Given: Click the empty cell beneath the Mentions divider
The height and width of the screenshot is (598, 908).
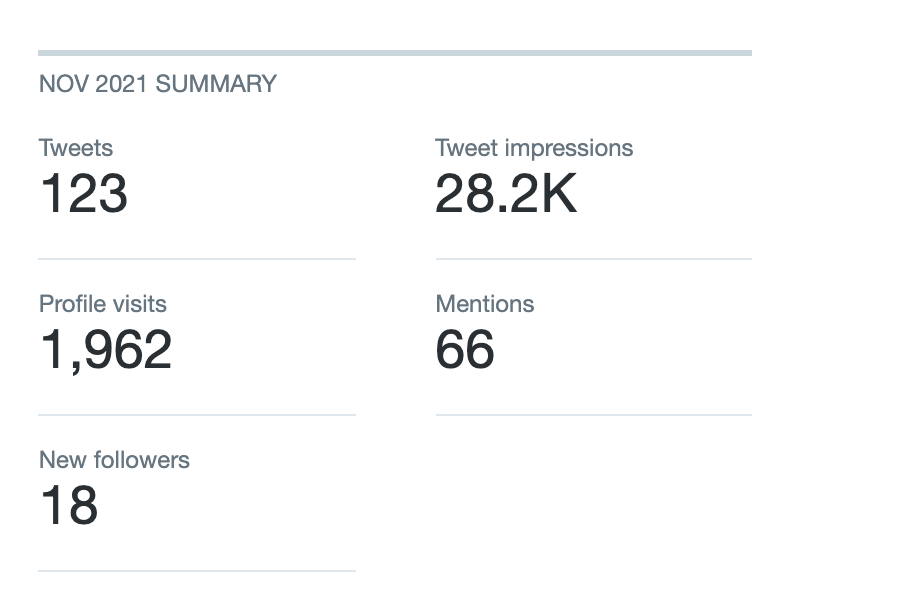Looking at the screenshot, I should 593,490.
